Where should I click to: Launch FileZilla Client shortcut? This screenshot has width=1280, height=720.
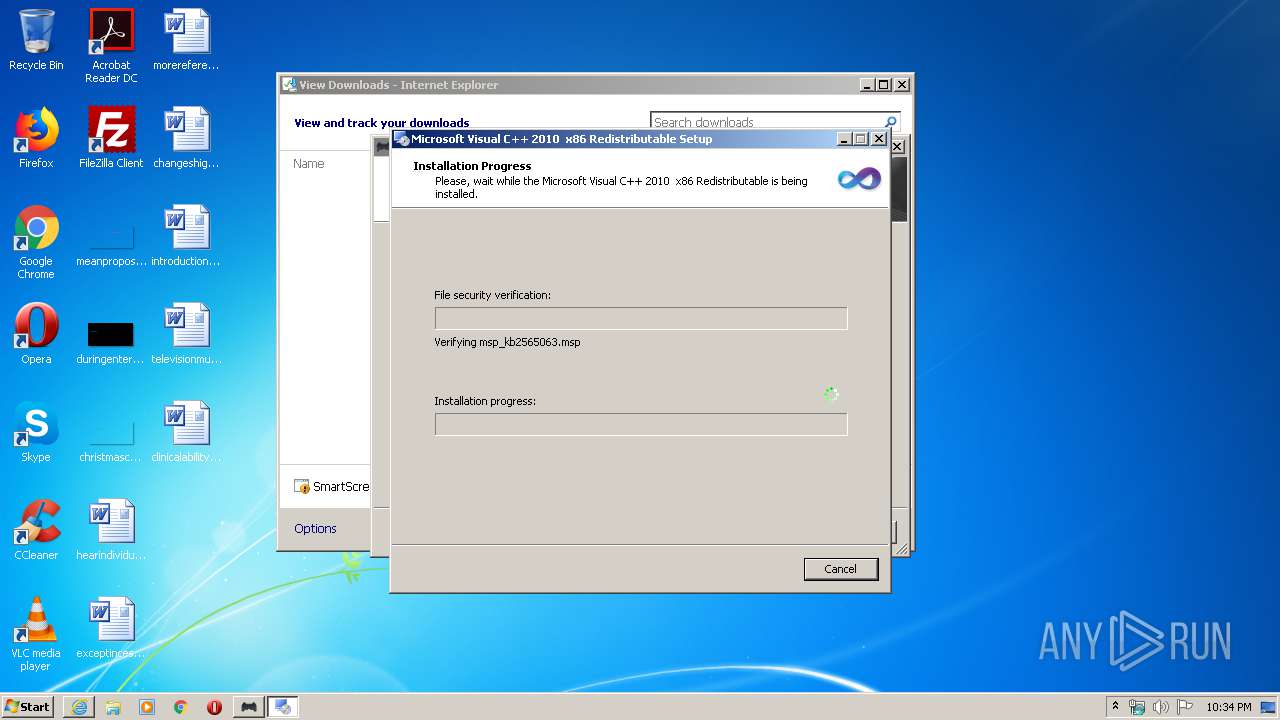(x=111, y=138)
